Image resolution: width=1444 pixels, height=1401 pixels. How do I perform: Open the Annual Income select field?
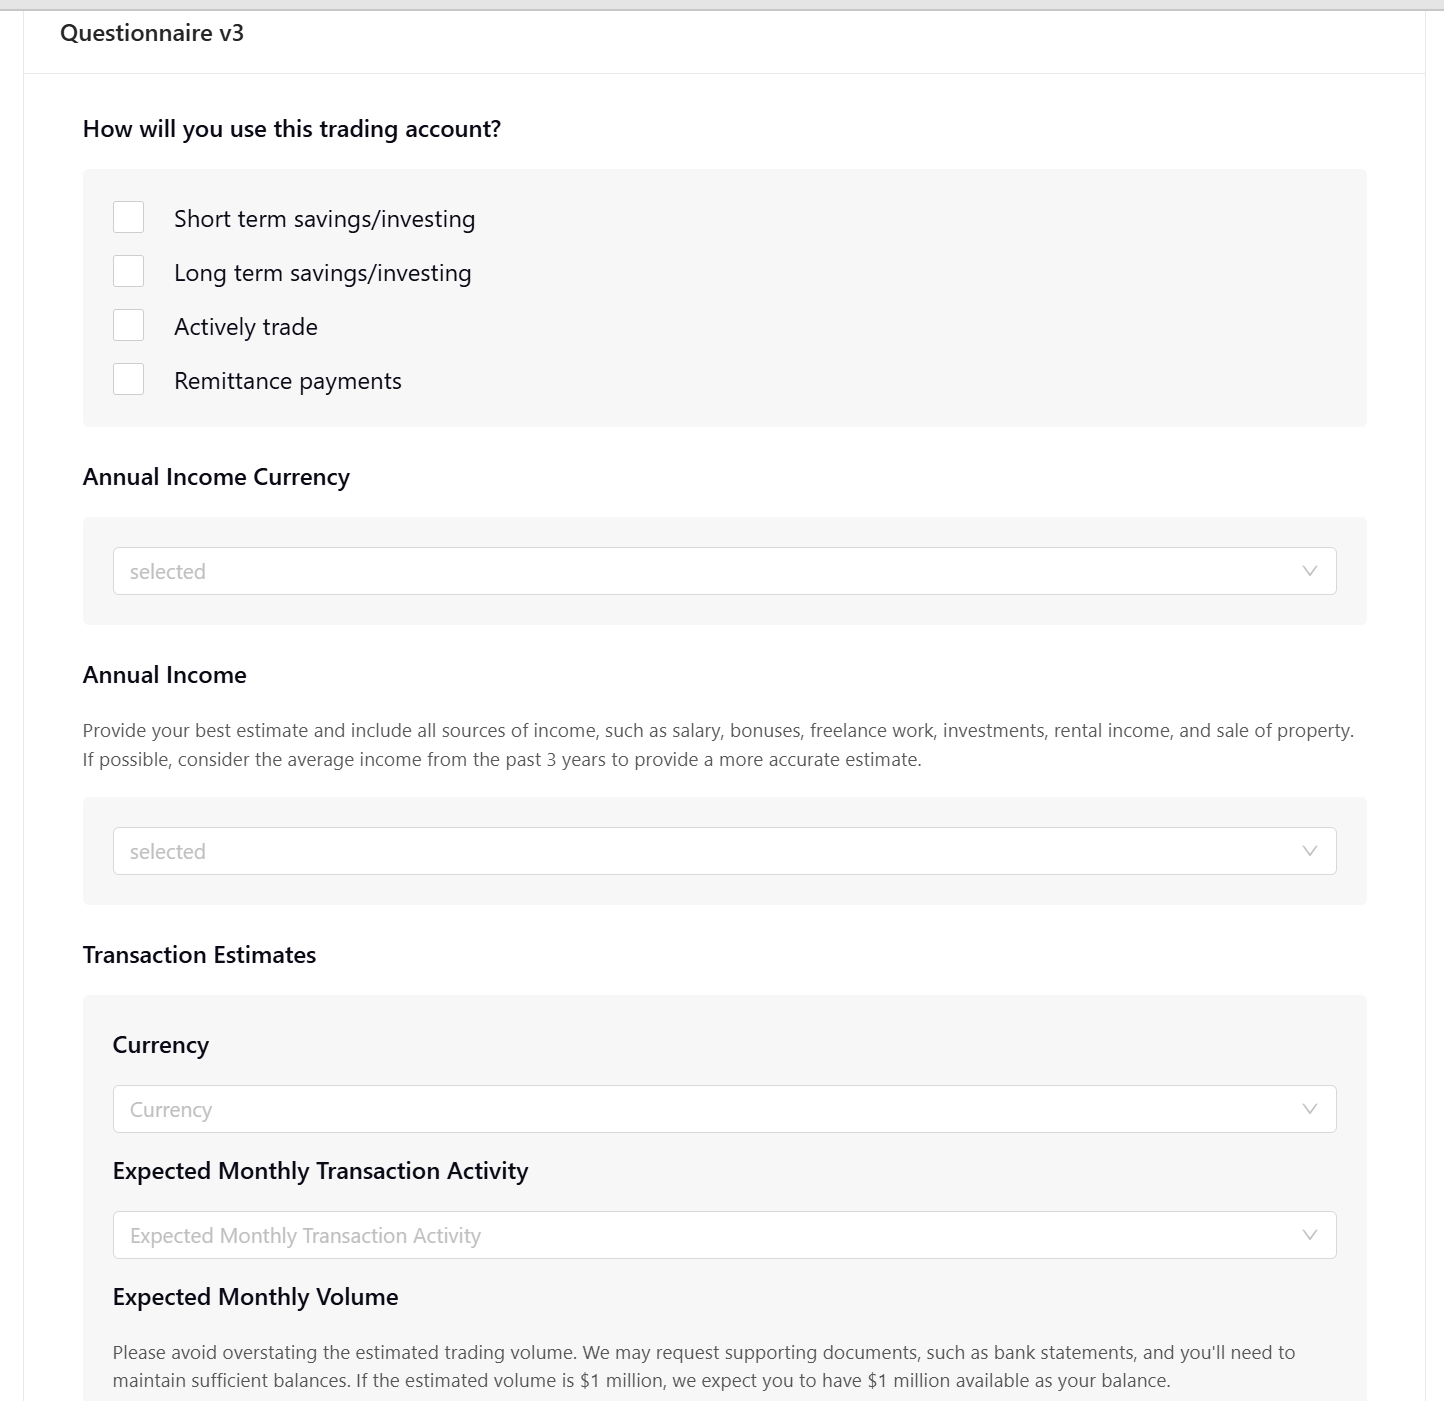724,851
